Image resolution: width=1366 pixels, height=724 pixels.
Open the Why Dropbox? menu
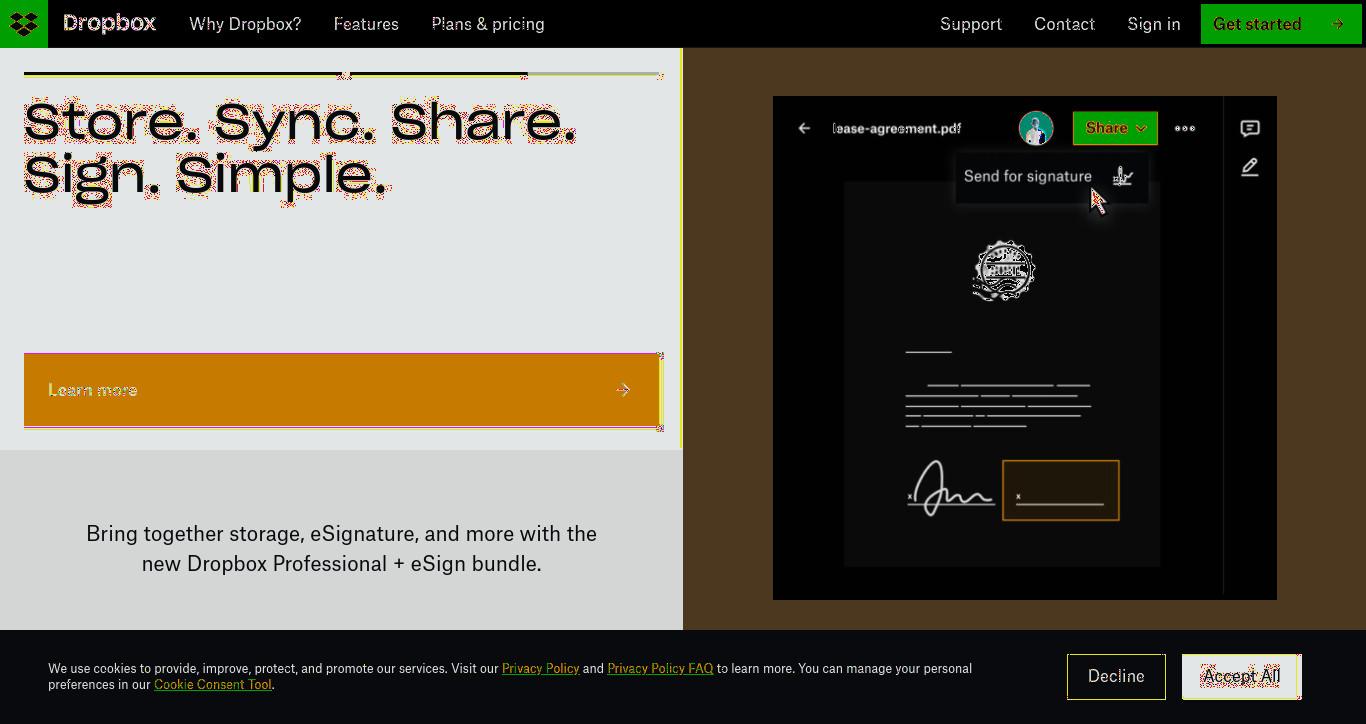(x=245, y=24)
